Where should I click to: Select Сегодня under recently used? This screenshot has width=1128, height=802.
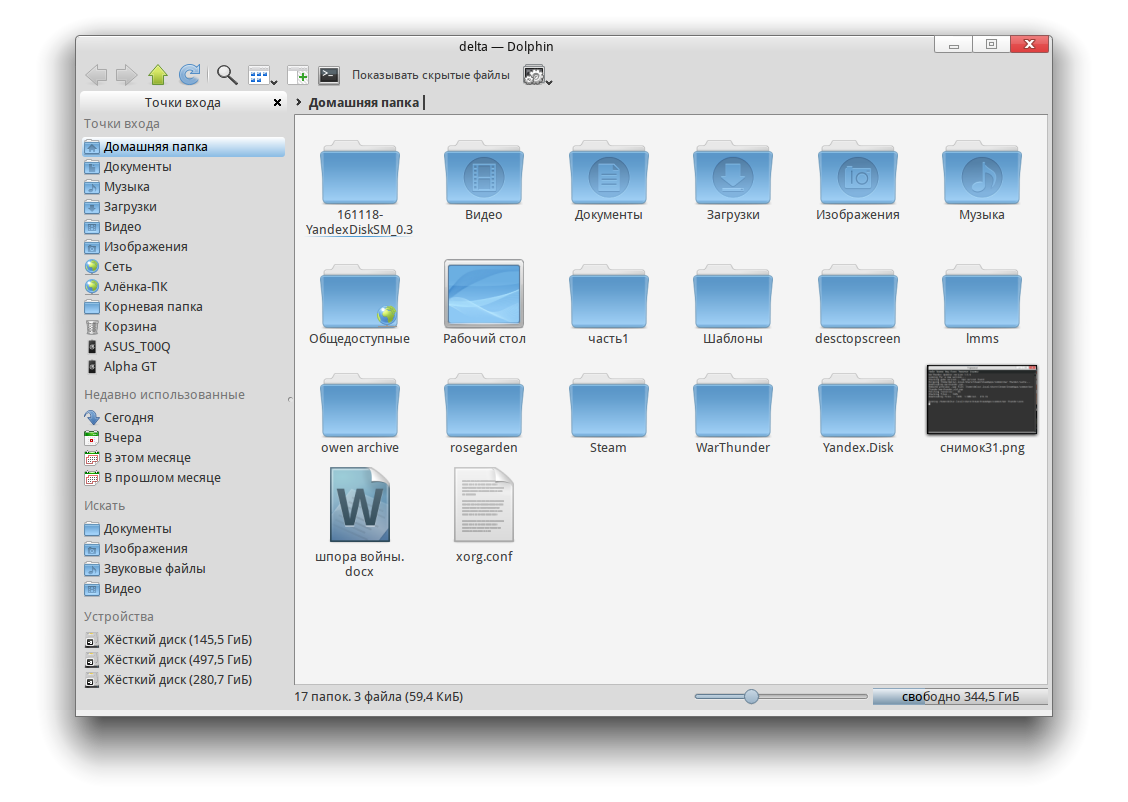point(128,418)
